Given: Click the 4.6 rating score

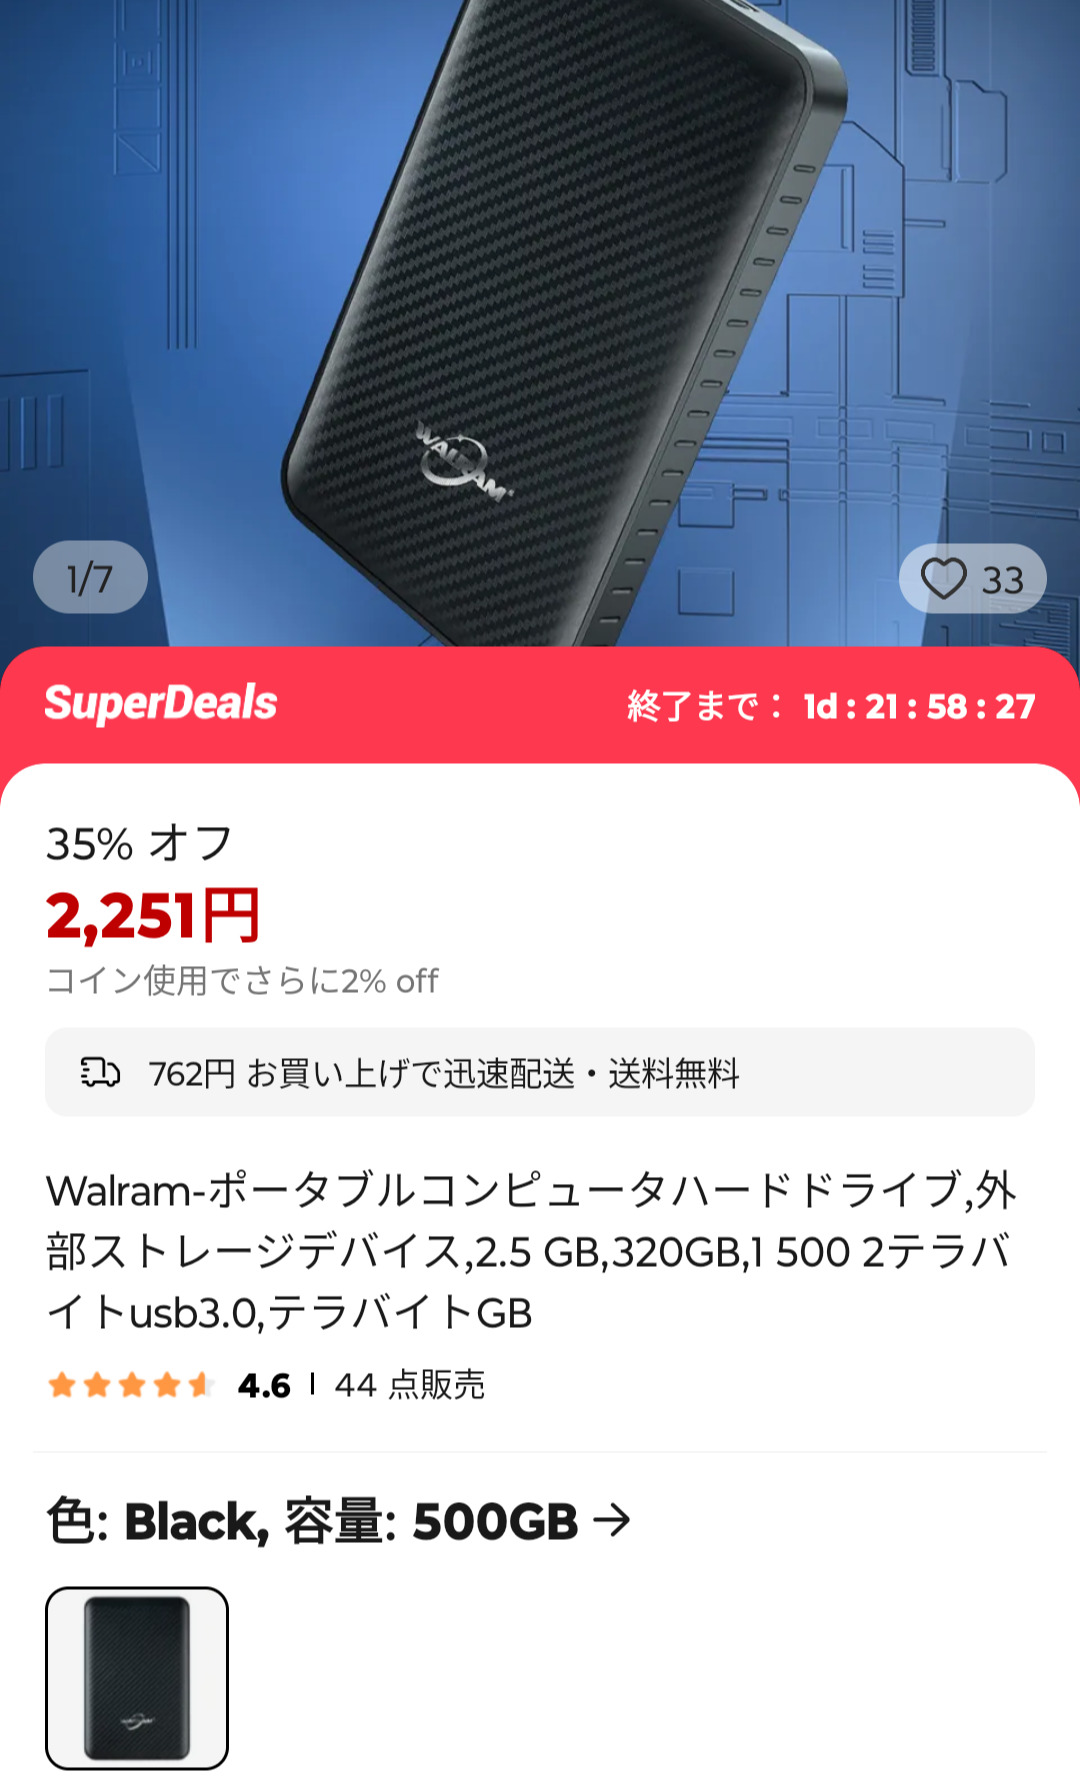Looking at the screenshot, I should point(264,1385).
